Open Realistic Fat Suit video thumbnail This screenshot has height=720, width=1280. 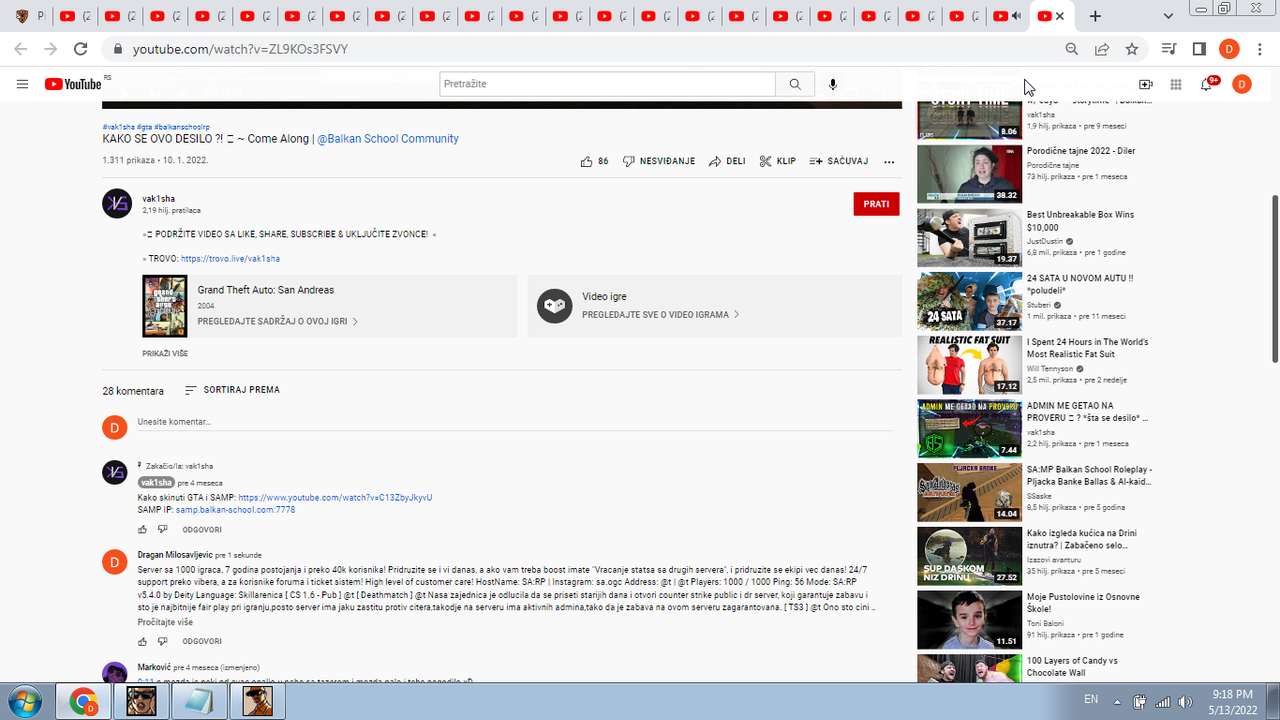tap(969, 365)
